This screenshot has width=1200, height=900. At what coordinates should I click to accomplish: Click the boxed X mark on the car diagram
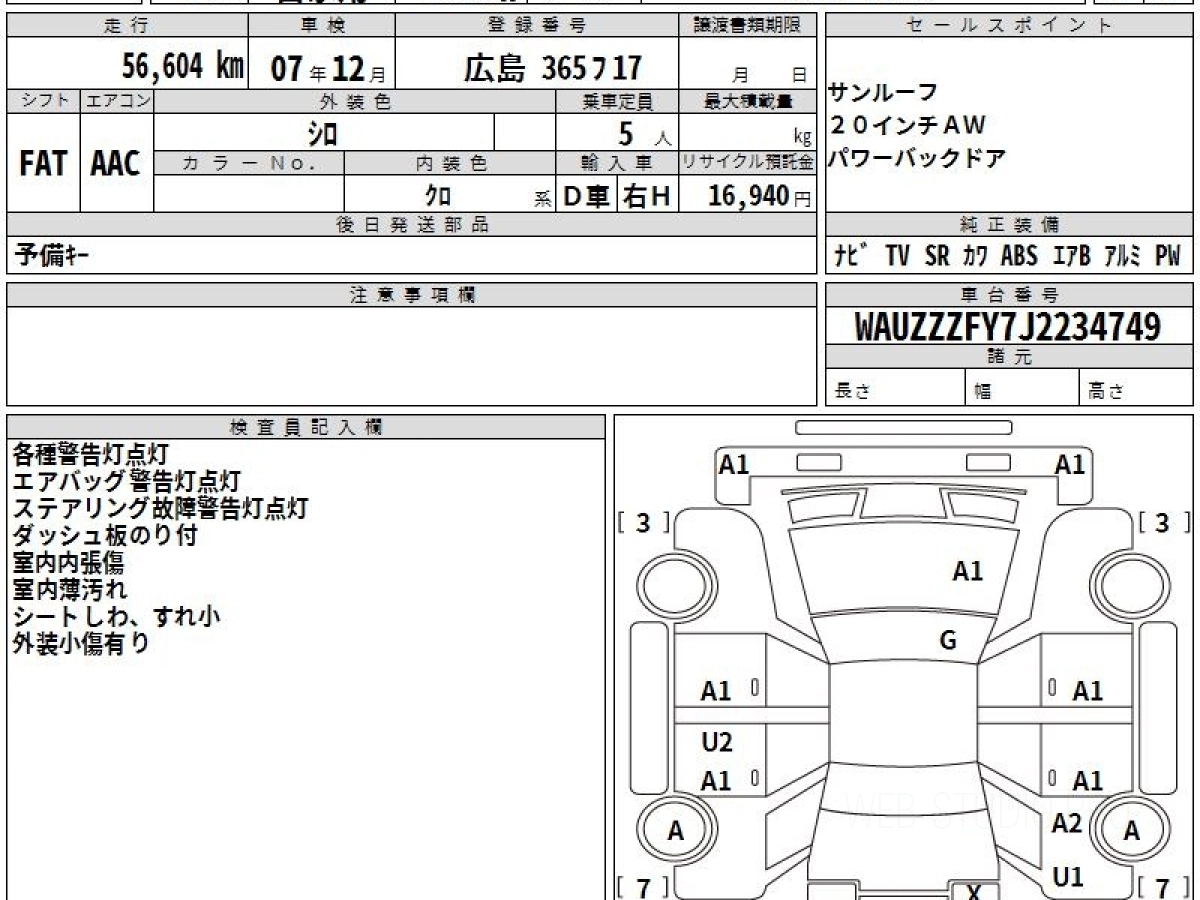[x=973, y=892]
